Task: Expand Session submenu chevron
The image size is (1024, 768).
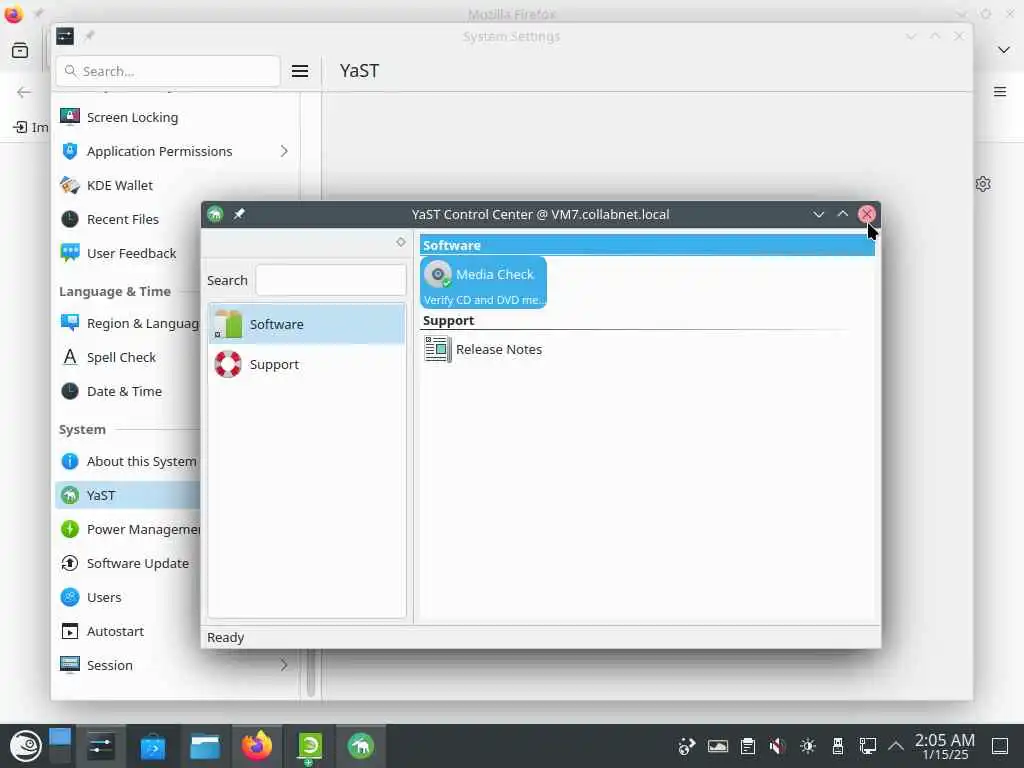Action: tap(284, 665)
